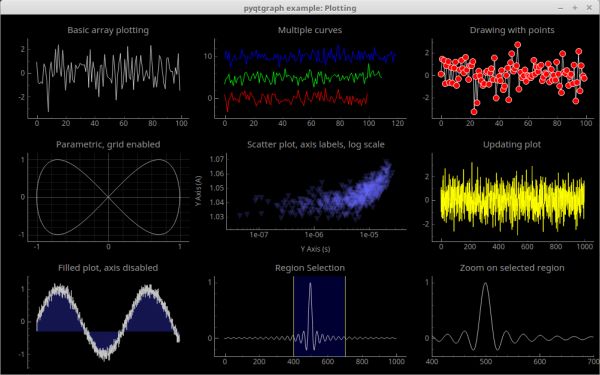
Task: Click the "Multiple curves" plot title
Action: [x=310, y=30]
